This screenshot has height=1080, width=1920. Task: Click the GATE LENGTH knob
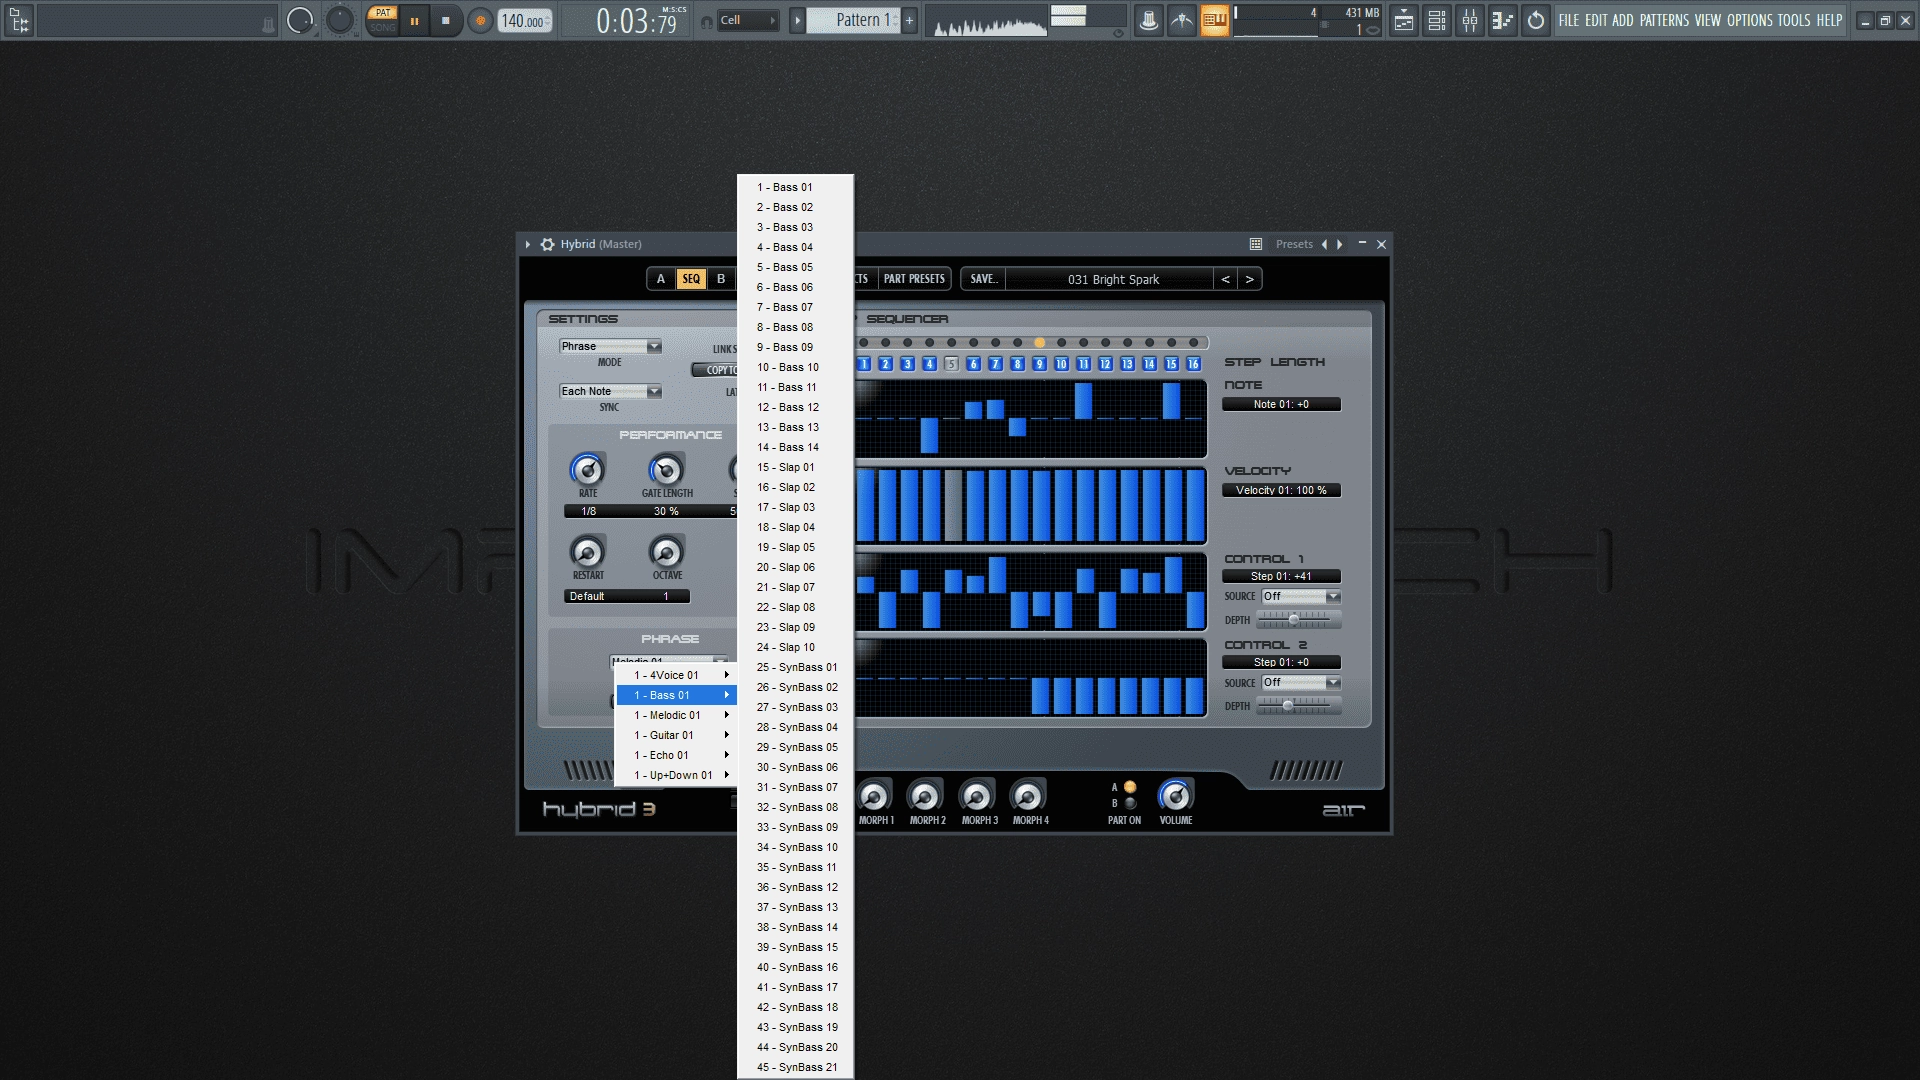pos(666,469)
